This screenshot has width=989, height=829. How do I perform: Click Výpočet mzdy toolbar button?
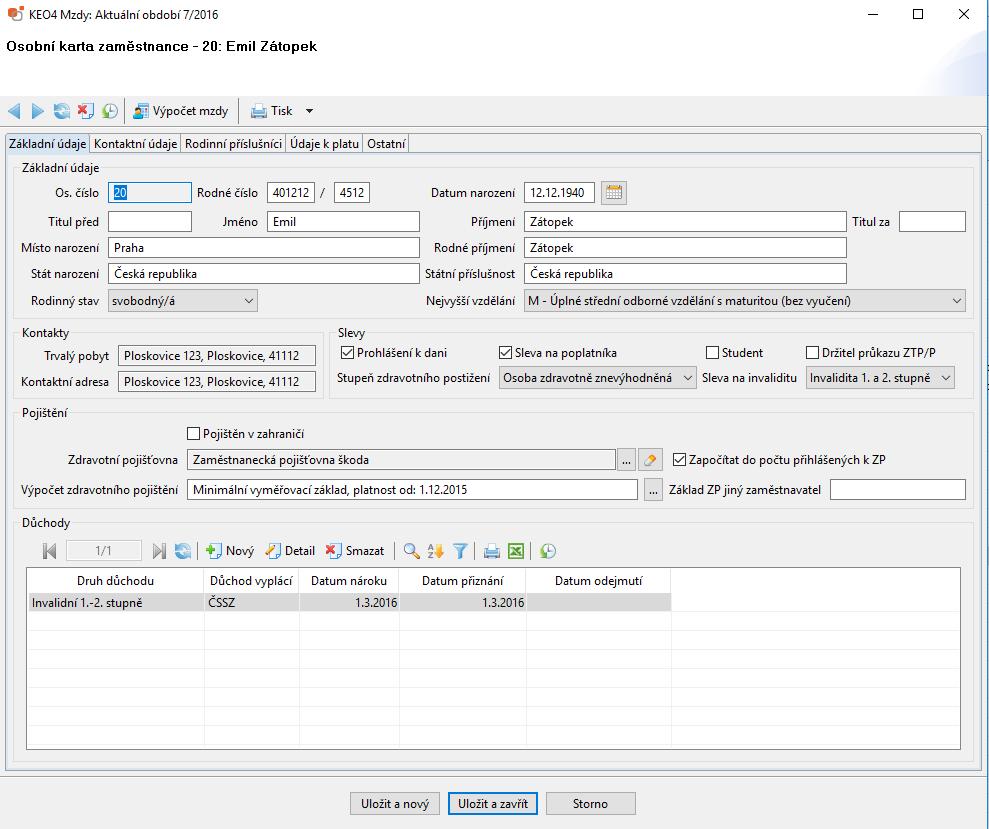tap(181, 111)
